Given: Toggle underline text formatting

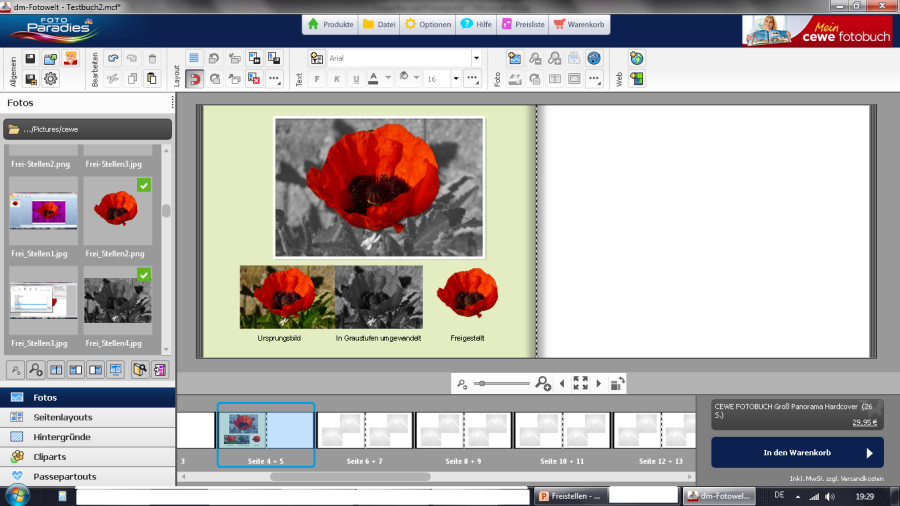Looking at the screenshot, I should tap(356, 78).
